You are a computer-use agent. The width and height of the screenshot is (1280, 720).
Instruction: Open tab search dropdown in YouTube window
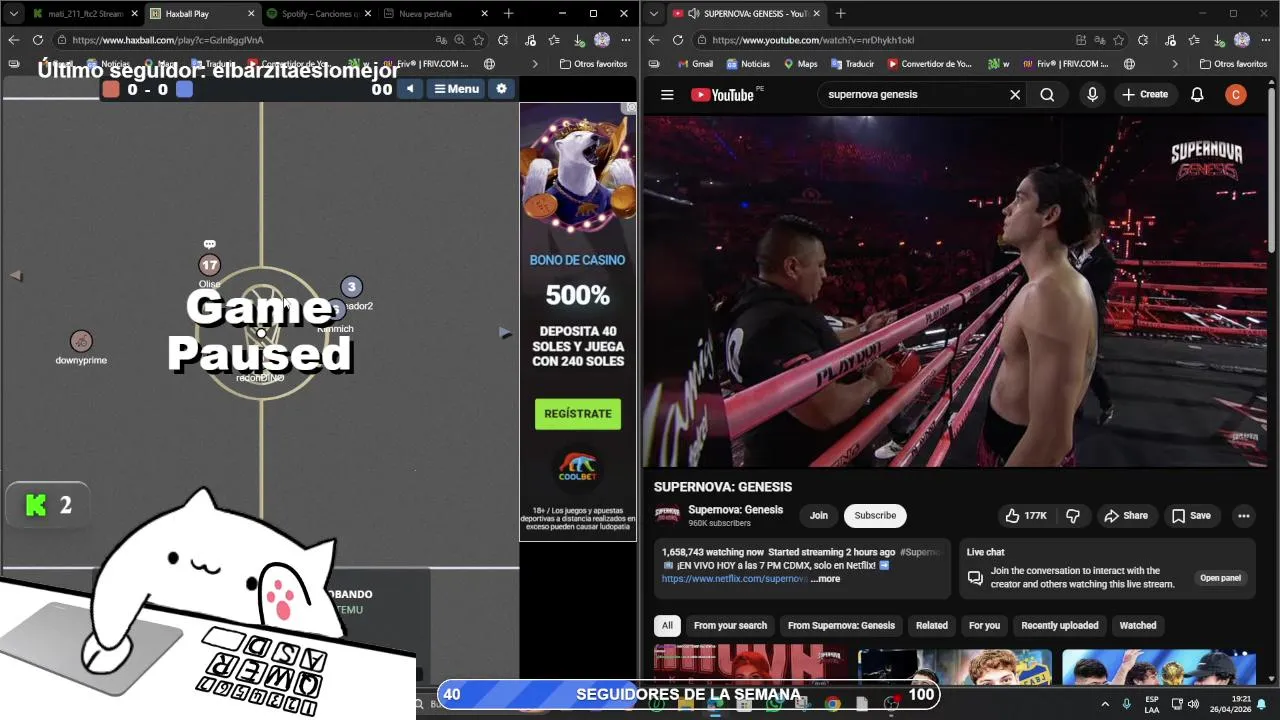[654, 14]
